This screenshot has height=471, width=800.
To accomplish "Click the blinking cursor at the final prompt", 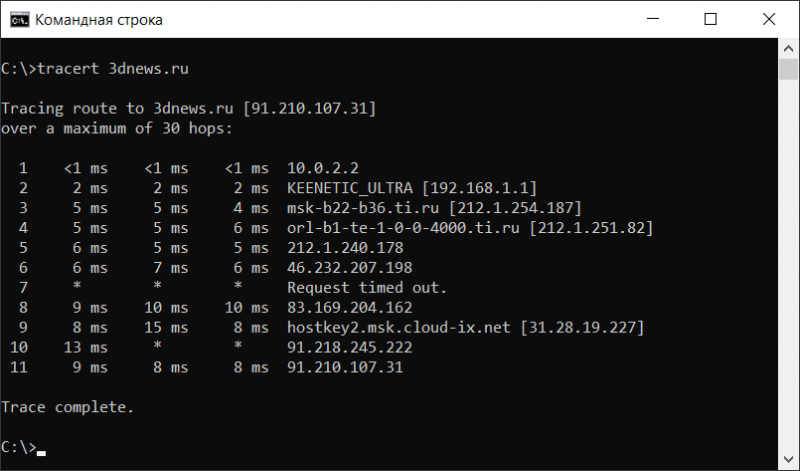I will pos(41,452).
